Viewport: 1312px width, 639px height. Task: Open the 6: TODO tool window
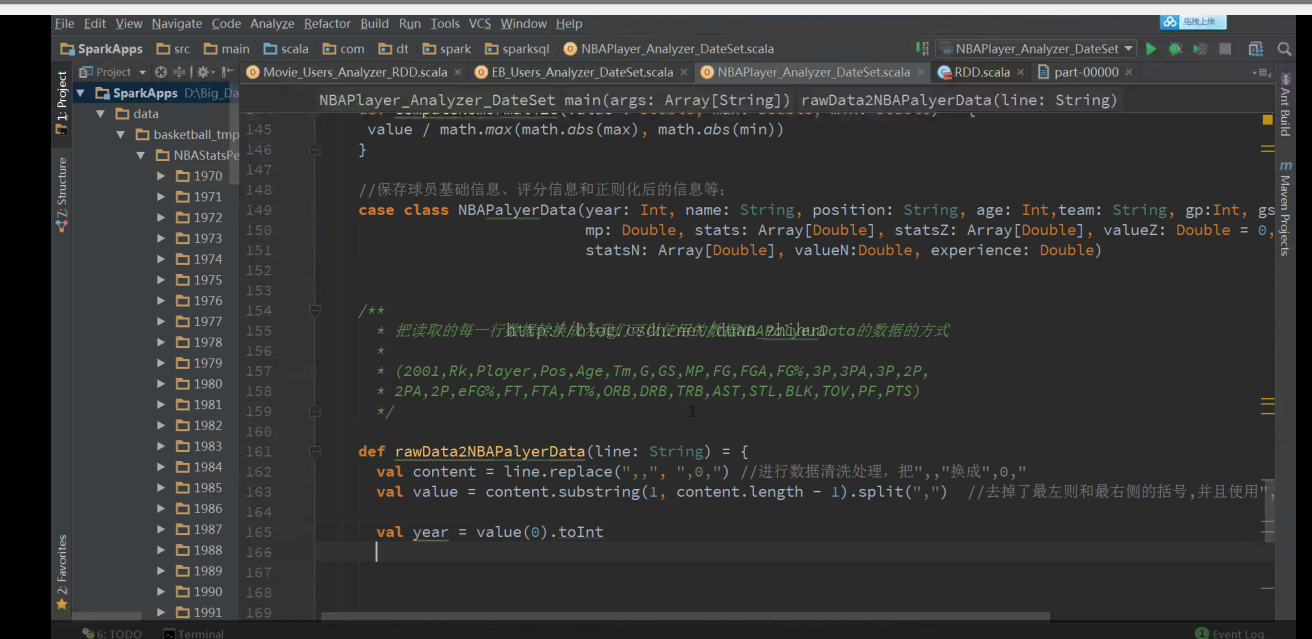point(112,633)
